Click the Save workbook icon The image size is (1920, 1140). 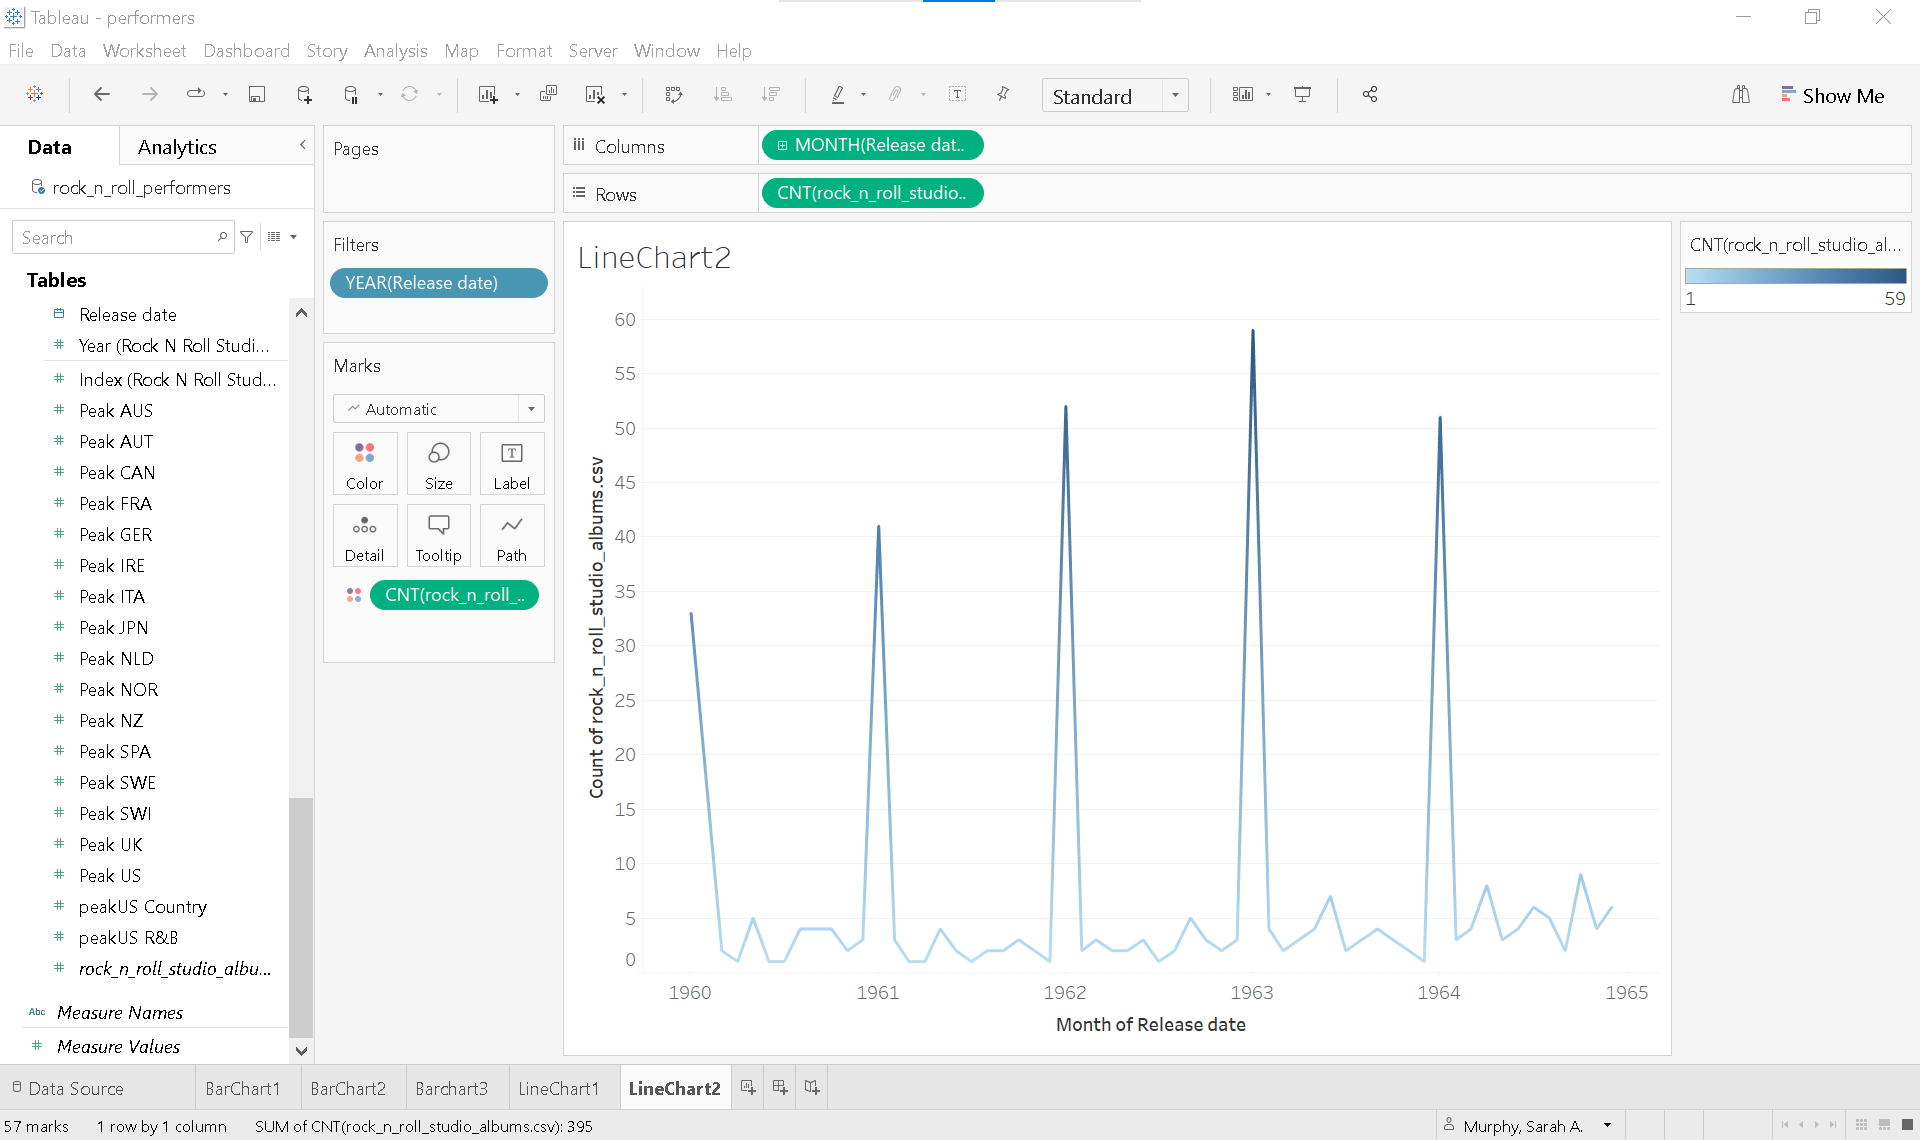[x=257, y=94]
